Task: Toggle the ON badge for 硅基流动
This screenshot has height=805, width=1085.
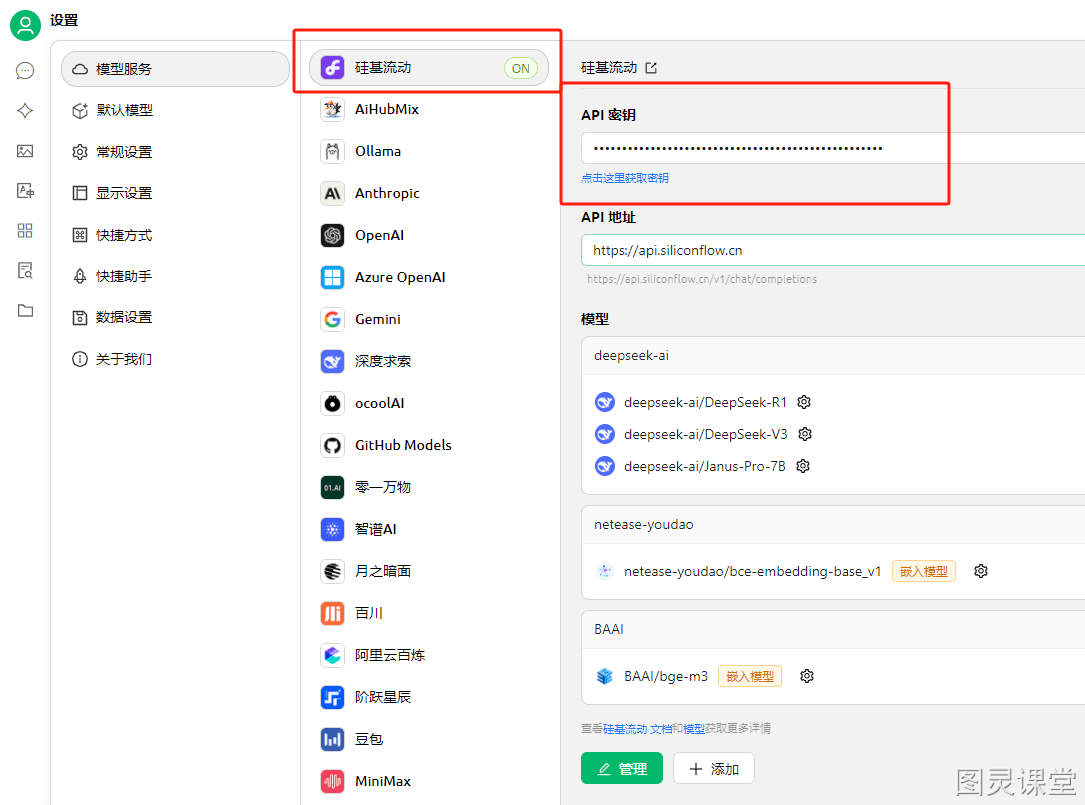Action: [x=520, y=68]
